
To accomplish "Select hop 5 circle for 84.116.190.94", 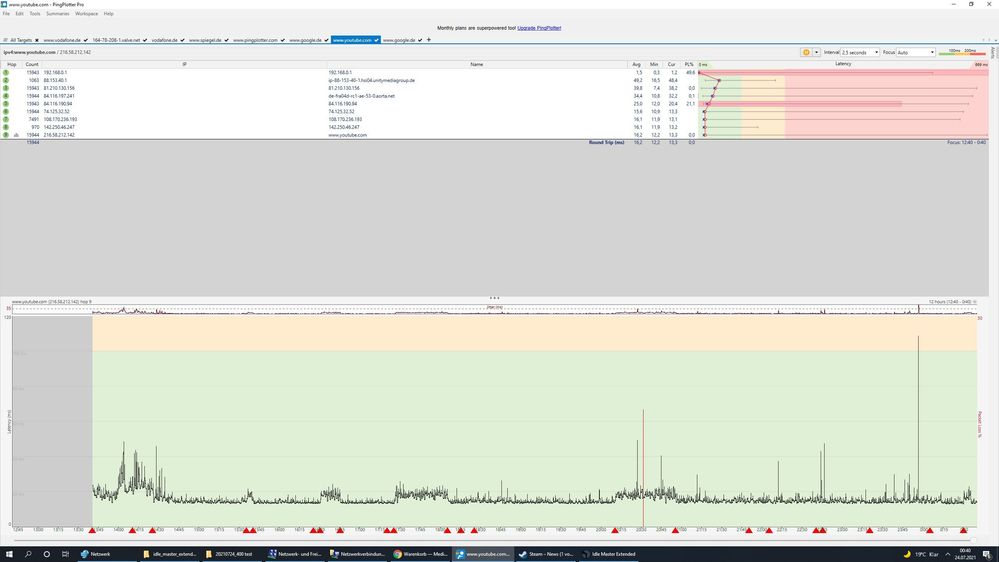I will click(x=6, y=103).
